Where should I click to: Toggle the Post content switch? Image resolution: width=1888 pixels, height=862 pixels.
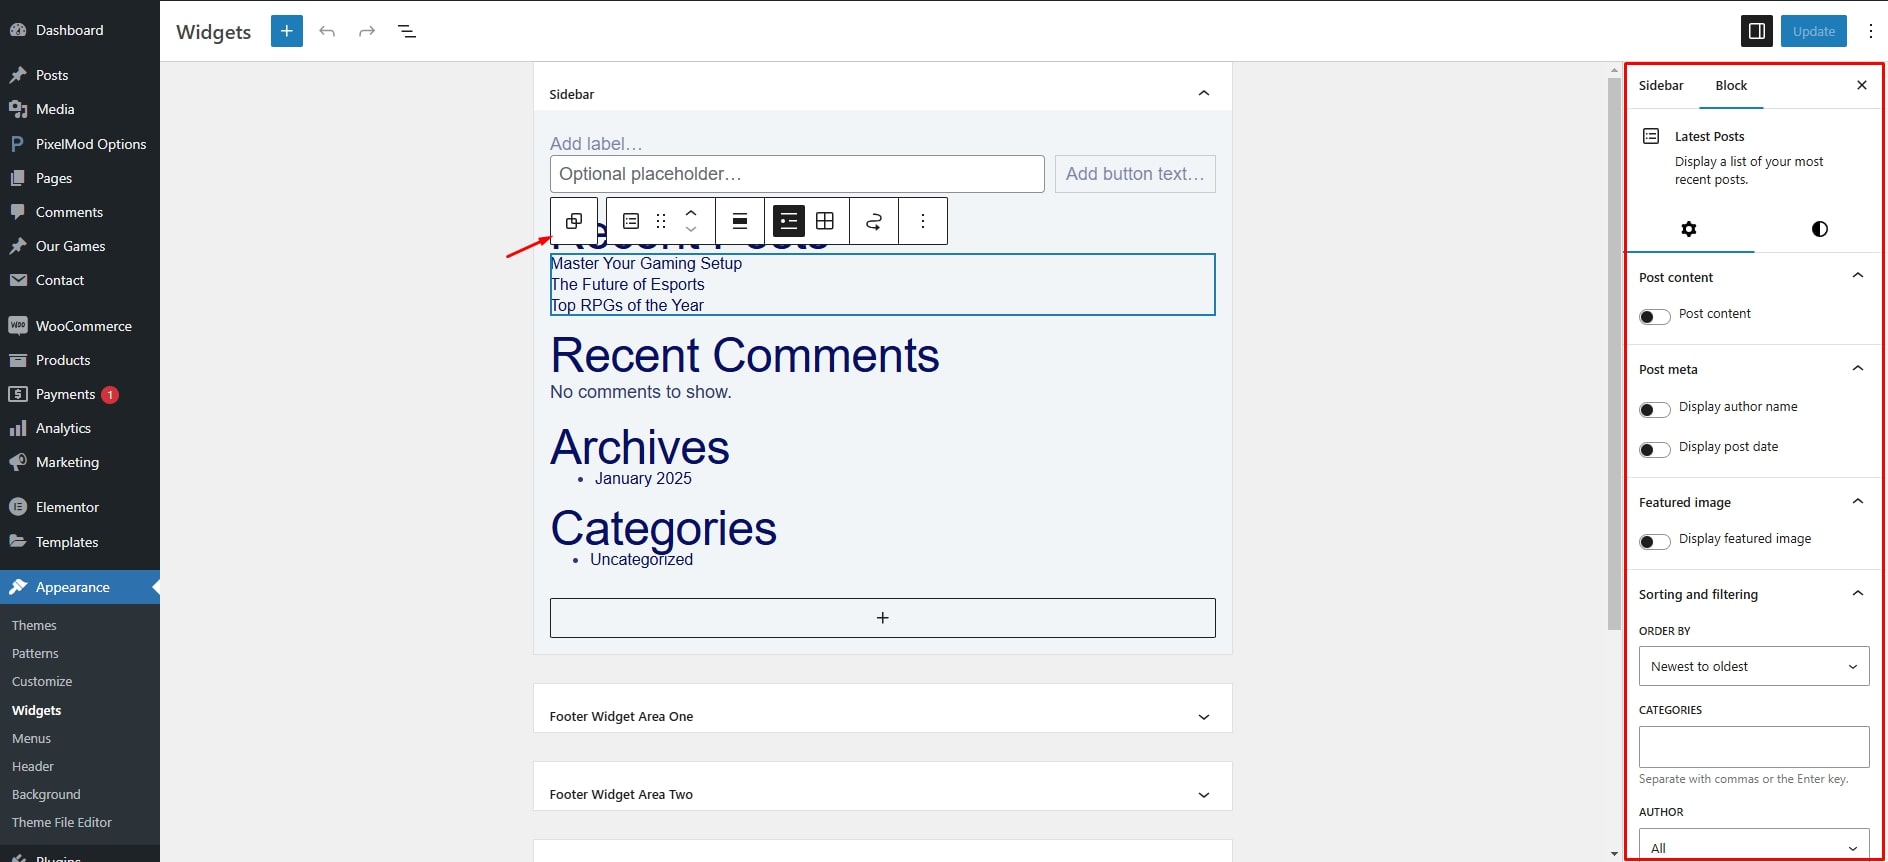(1655, 317)
